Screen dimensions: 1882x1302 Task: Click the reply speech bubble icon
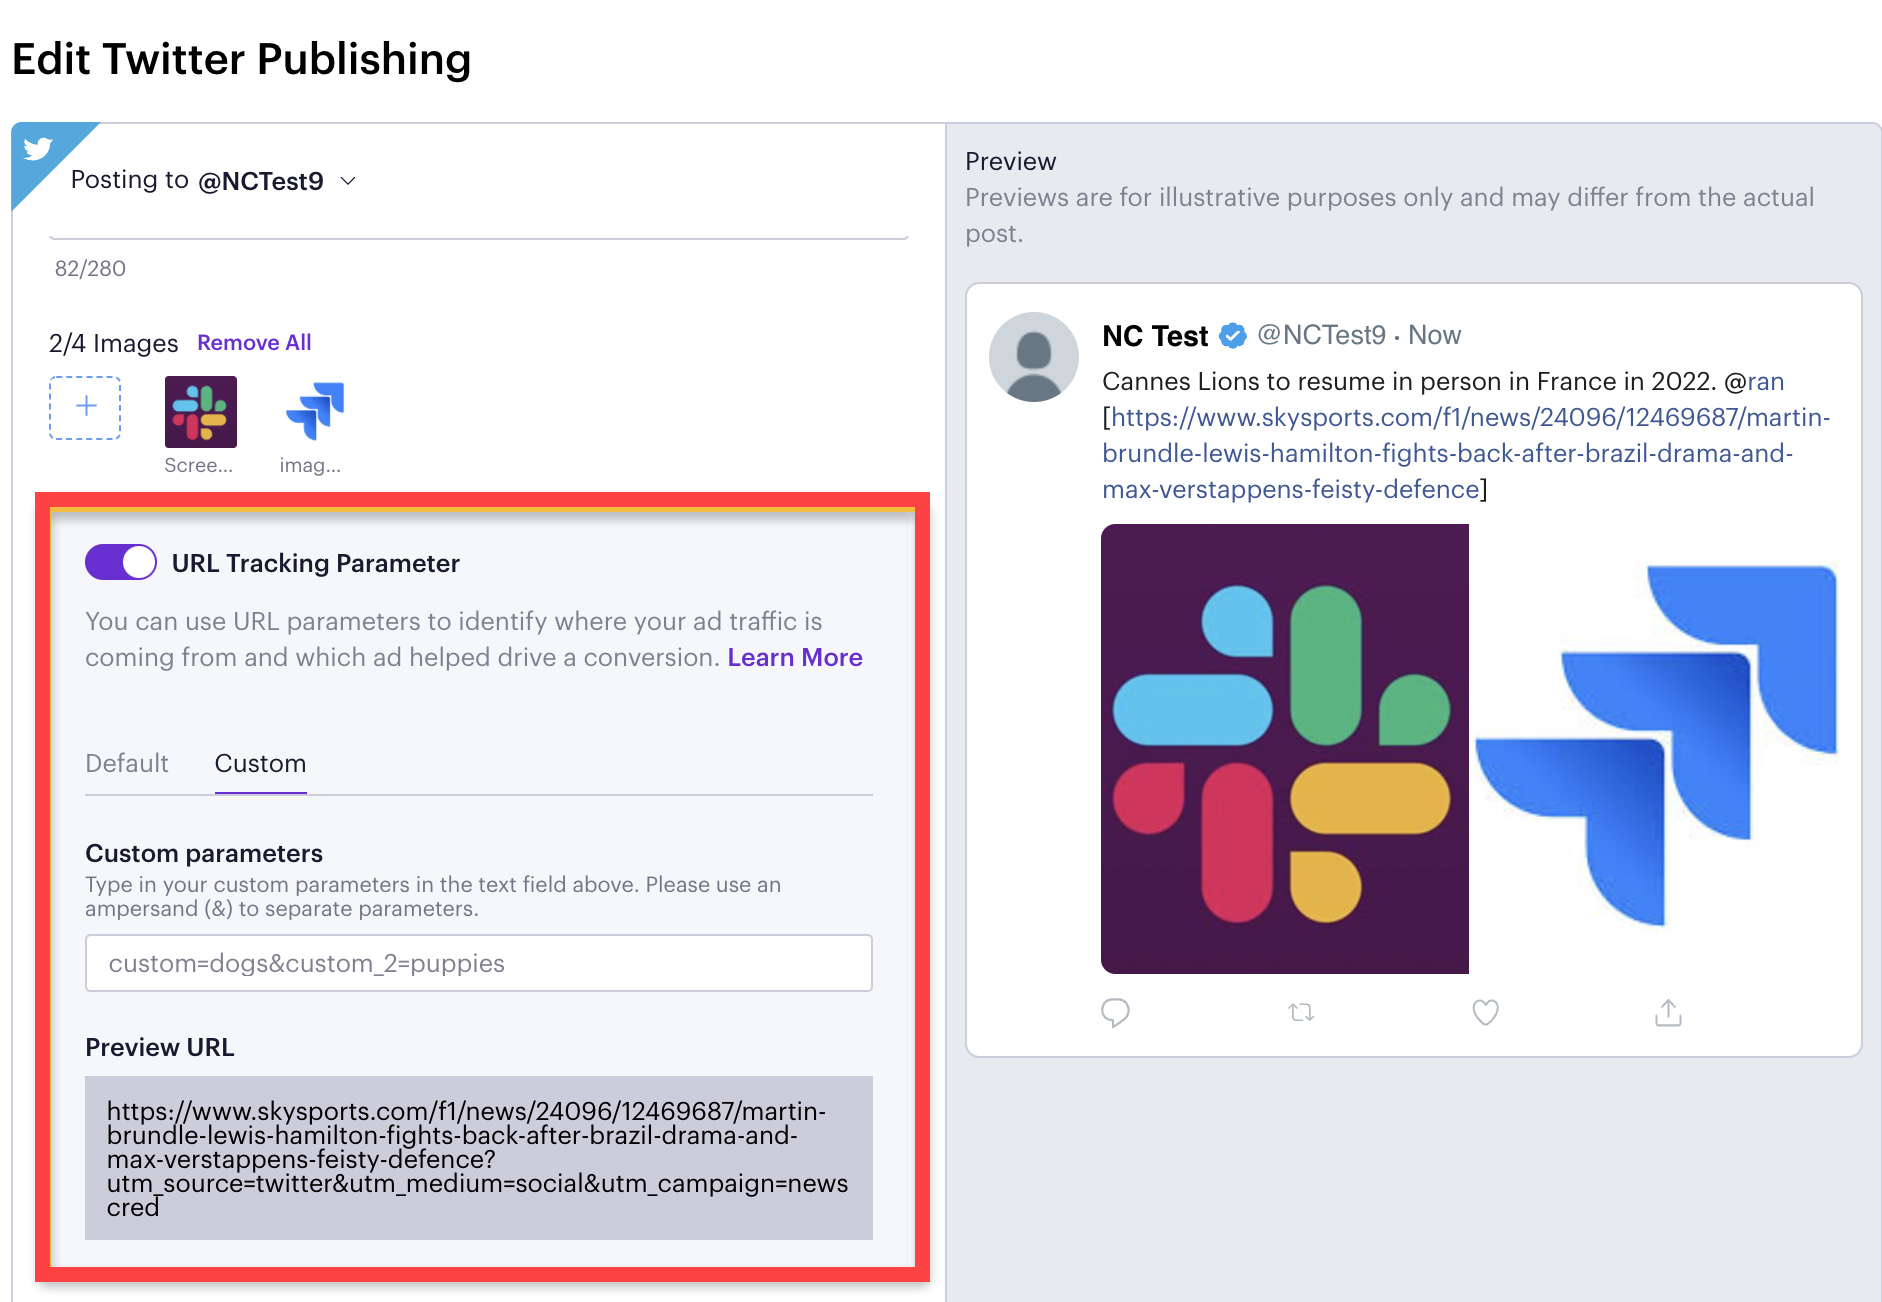(x=1115, y=1013)
